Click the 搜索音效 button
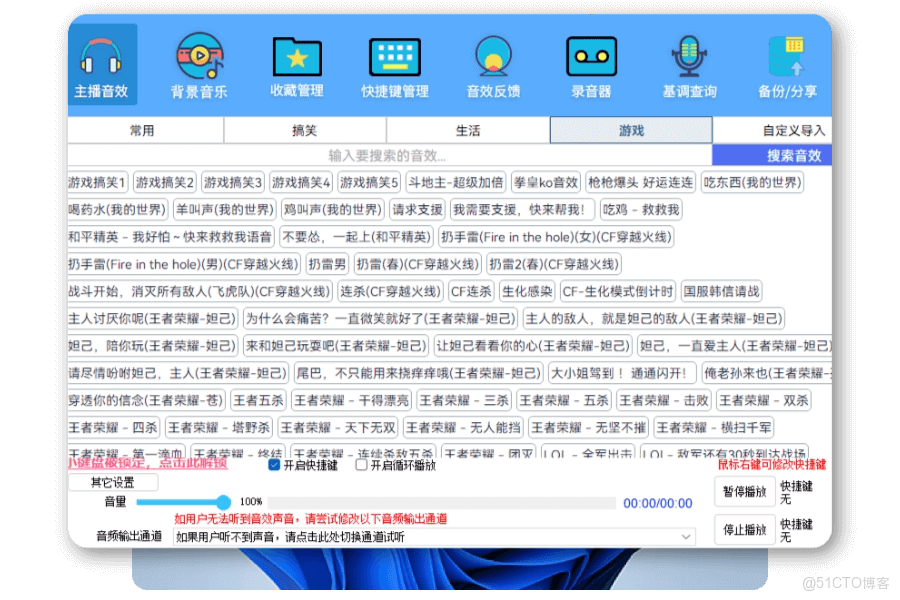This screenshot has height=600, width=900. tap(772, 155)
